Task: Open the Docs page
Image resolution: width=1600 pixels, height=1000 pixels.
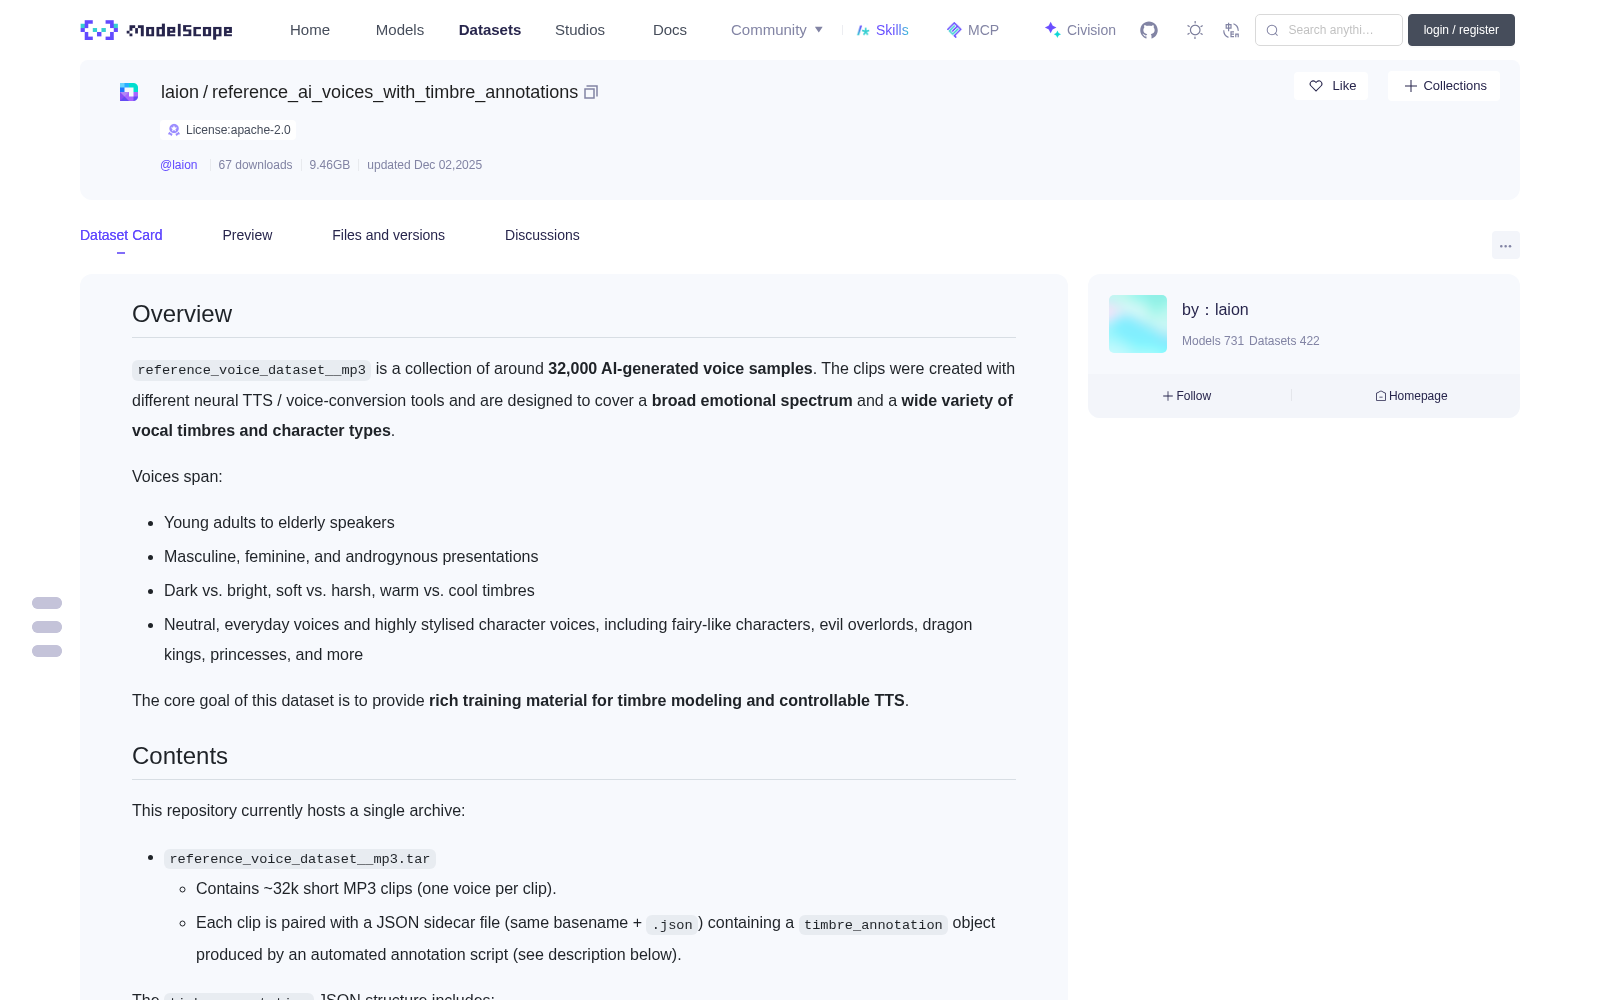Action: (x=670, y=30)
